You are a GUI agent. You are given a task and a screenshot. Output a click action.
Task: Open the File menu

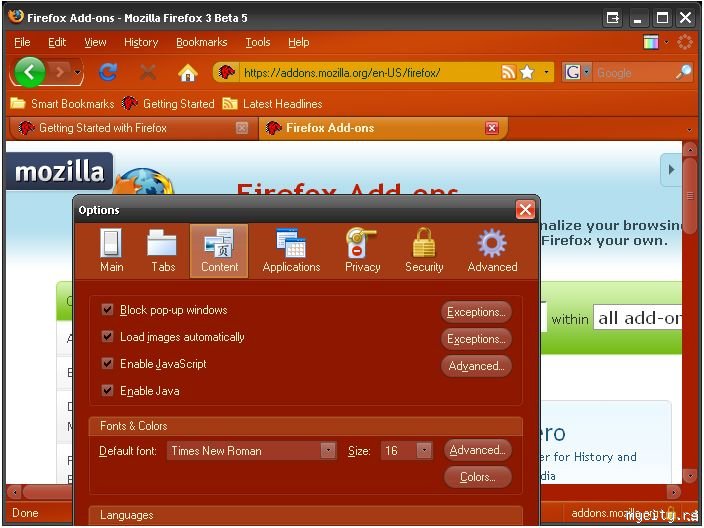point(22,42)
